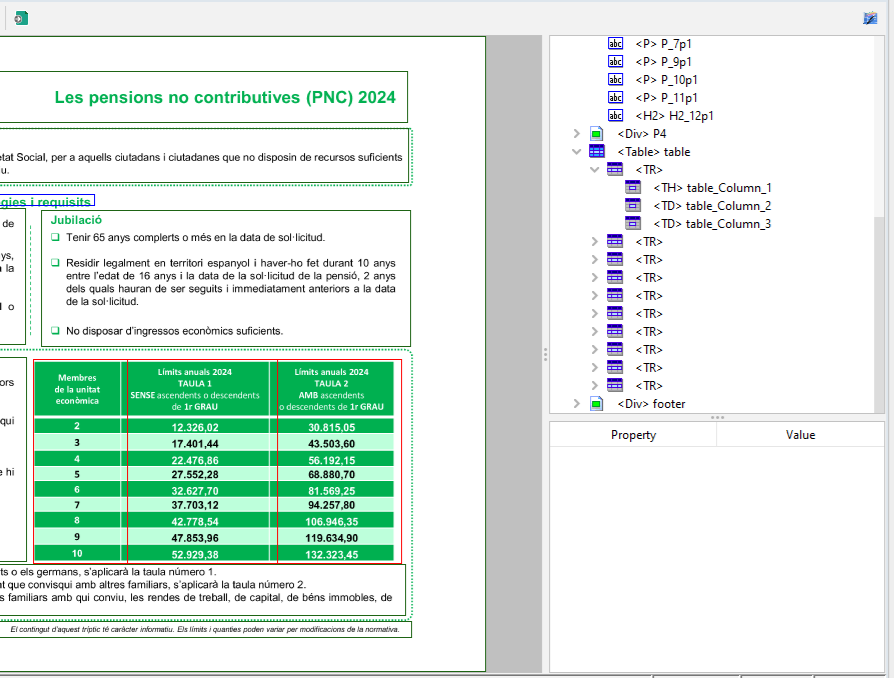Collapse the <Table> table node
Viewport: 894px width, 678px height.
576,152
